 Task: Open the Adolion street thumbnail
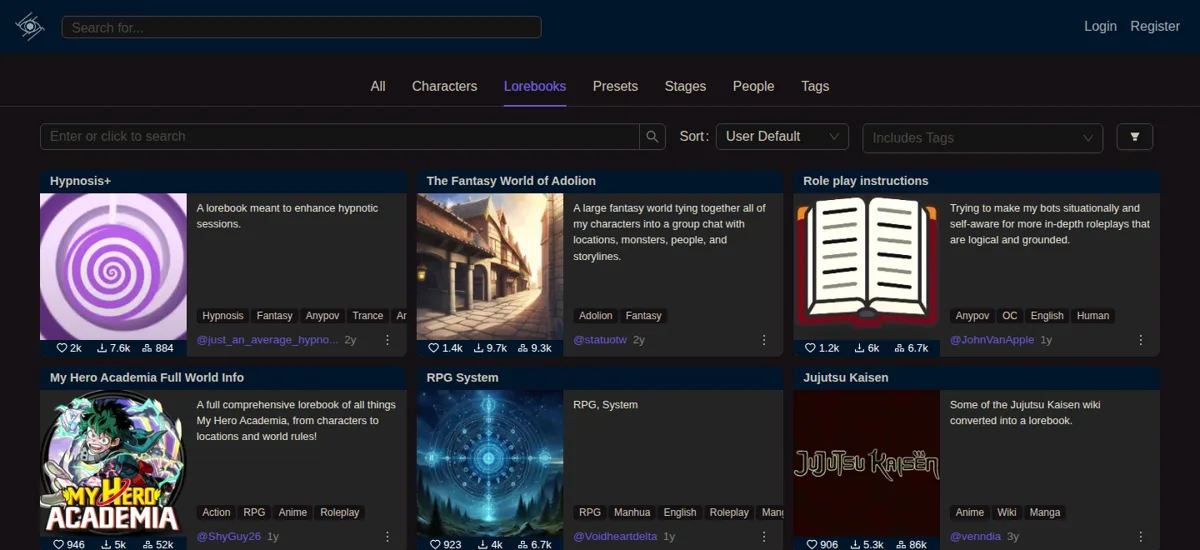pyautogui.click(x=490, y=267)
